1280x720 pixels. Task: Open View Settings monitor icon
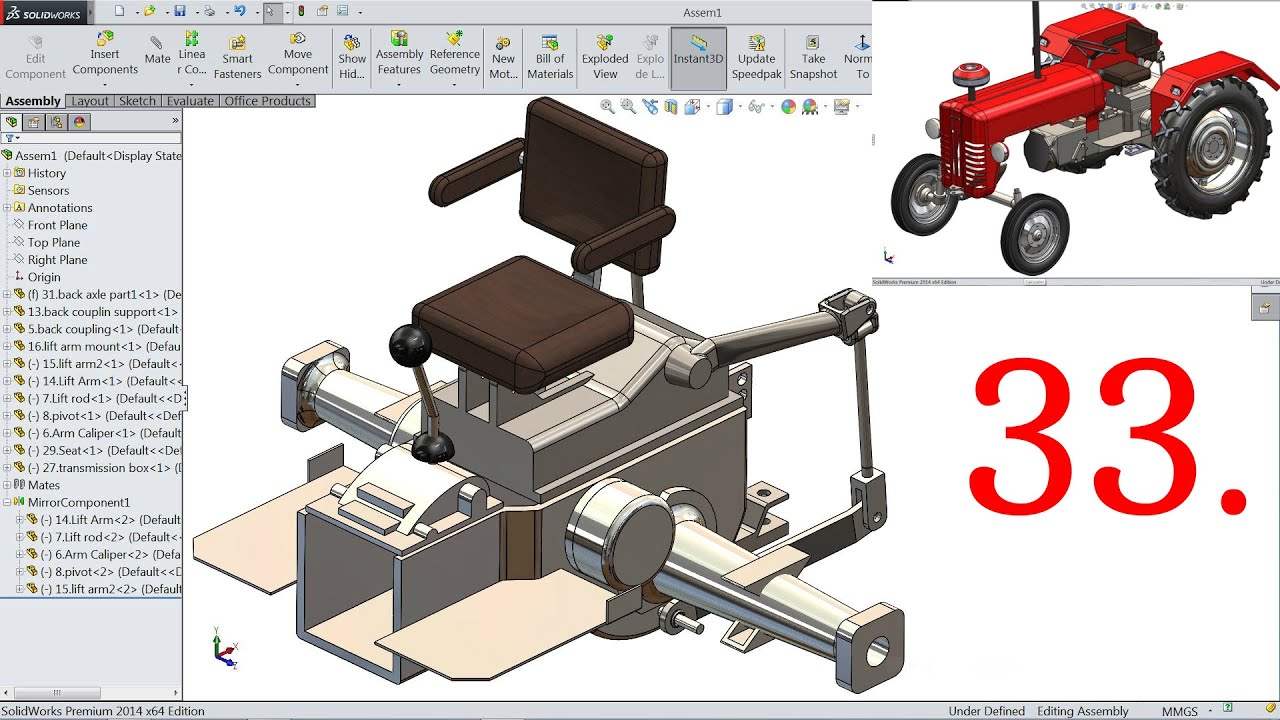pos(842,106)
